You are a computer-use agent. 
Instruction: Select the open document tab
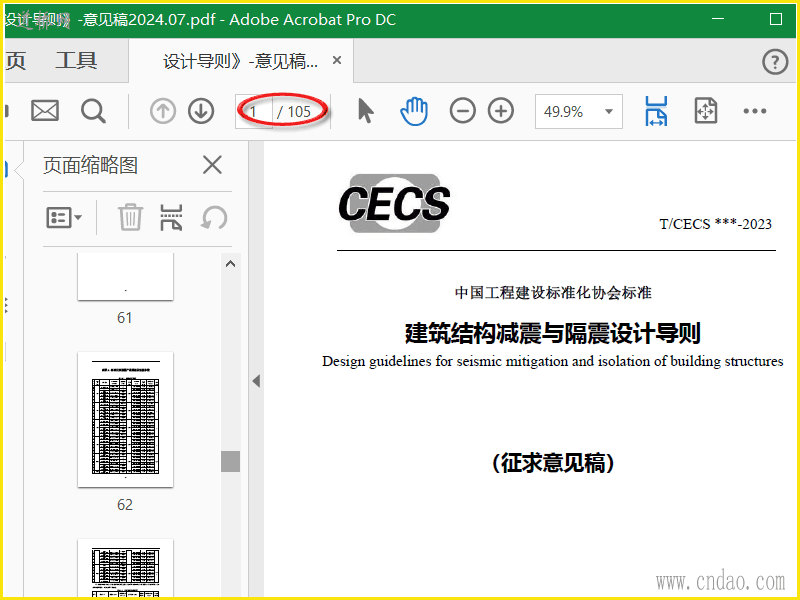pos(240,61)
